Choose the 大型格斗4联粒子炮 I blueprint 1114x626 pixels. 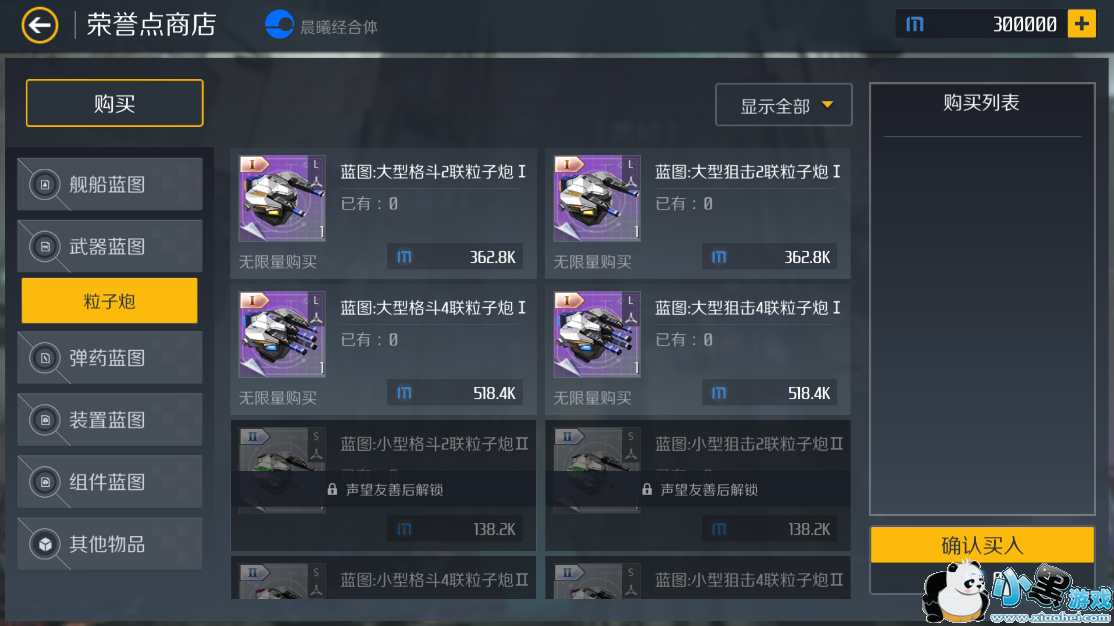(384, 350)
